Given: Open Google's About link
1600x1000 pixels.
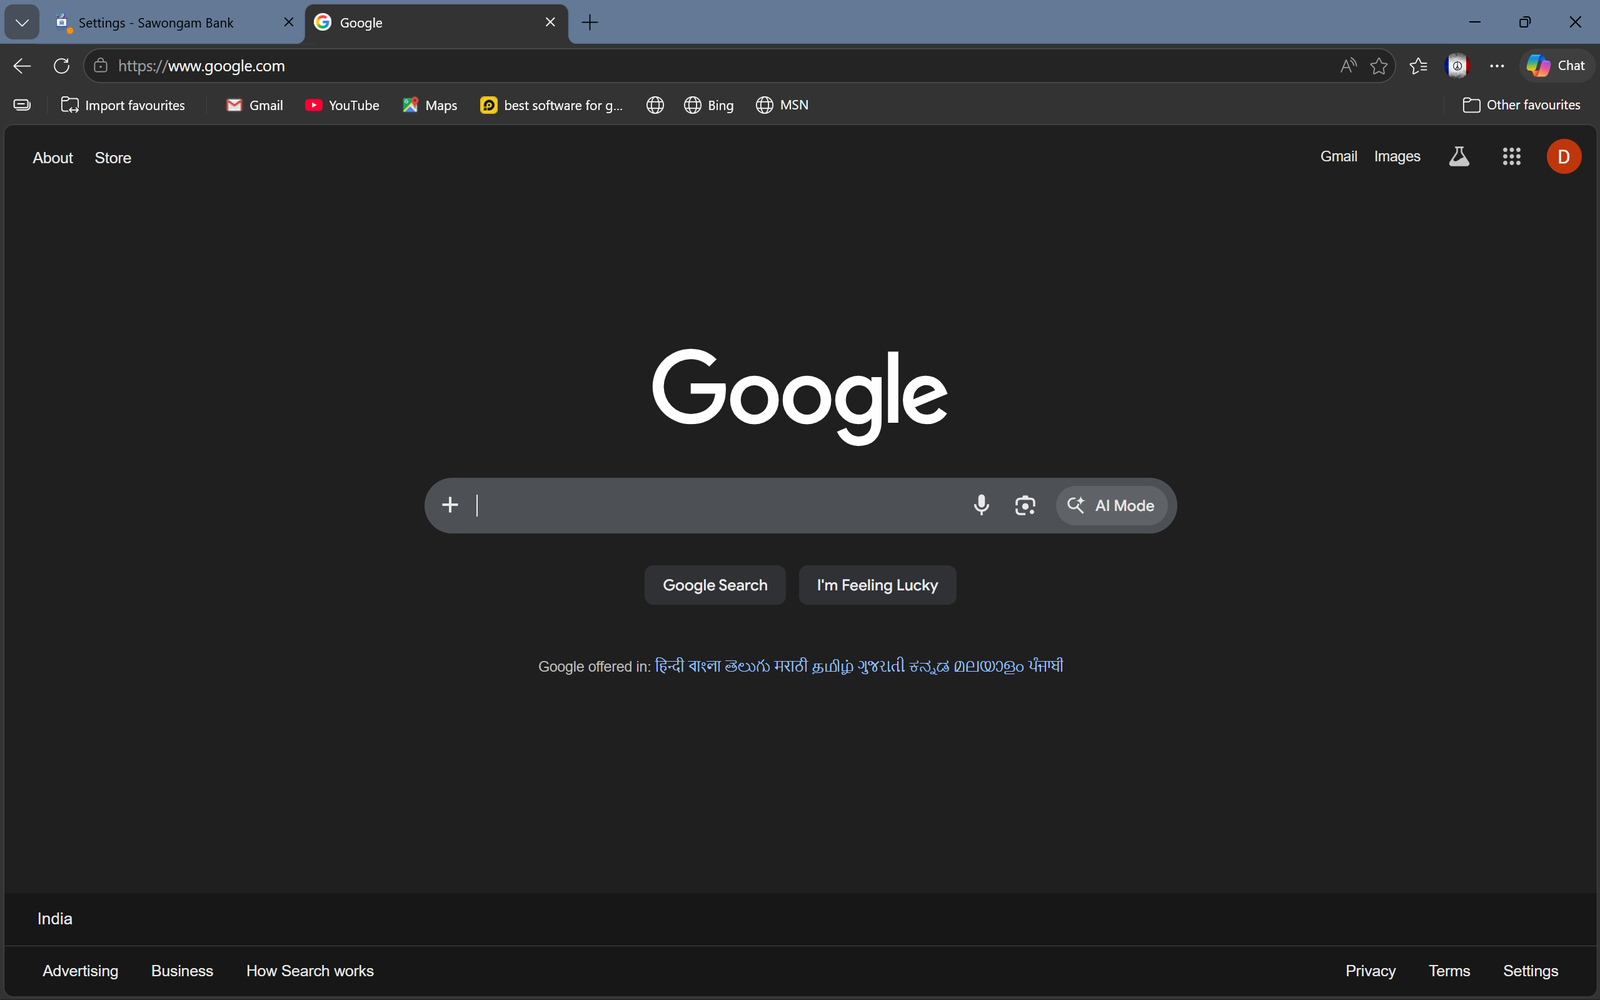Looking at the screenshot, I should pos(53,158).
